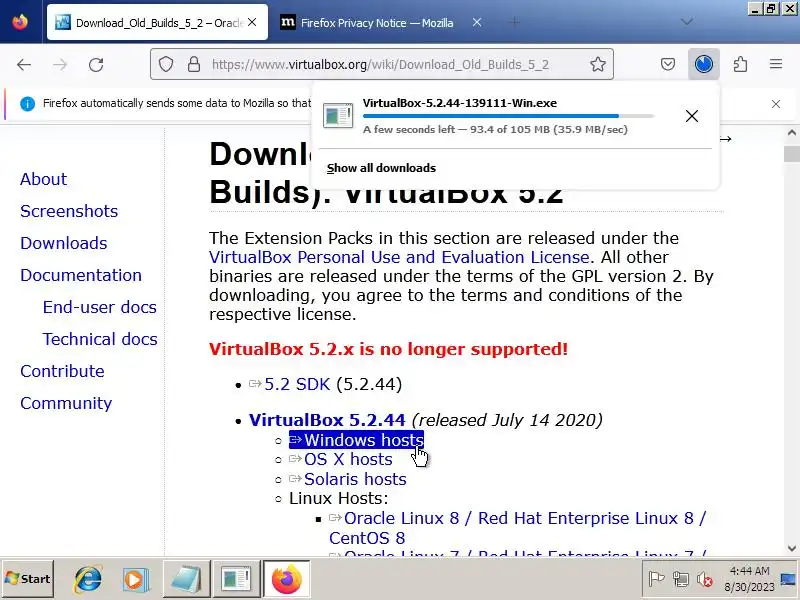Close the Firefox Privacy Notice tab
800x600 pixels.
477,22
